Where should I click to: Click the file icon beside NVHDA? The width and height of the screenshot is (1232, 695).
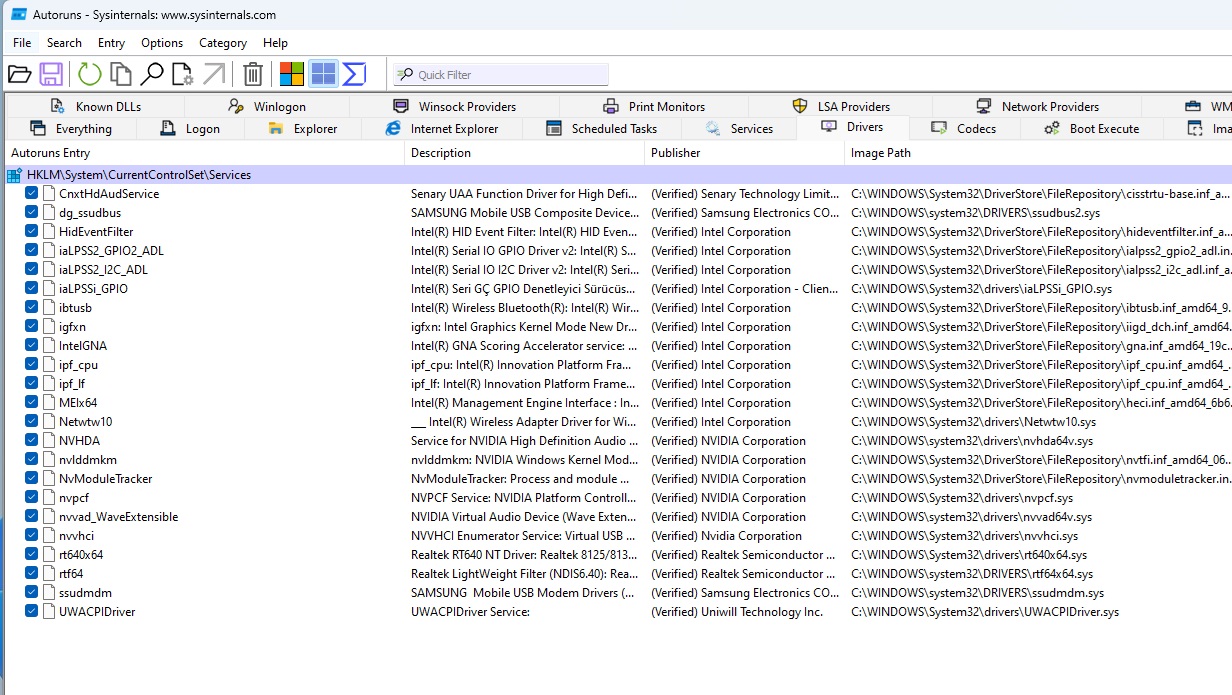pos(49,441)
